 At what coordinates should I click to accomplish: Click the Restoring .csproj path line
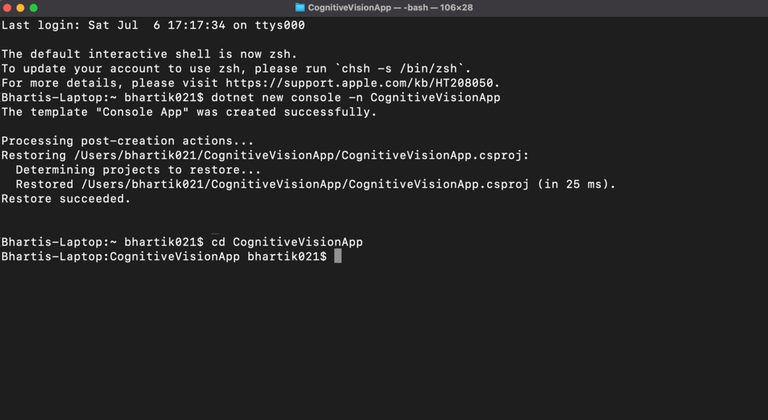[265, 155]
